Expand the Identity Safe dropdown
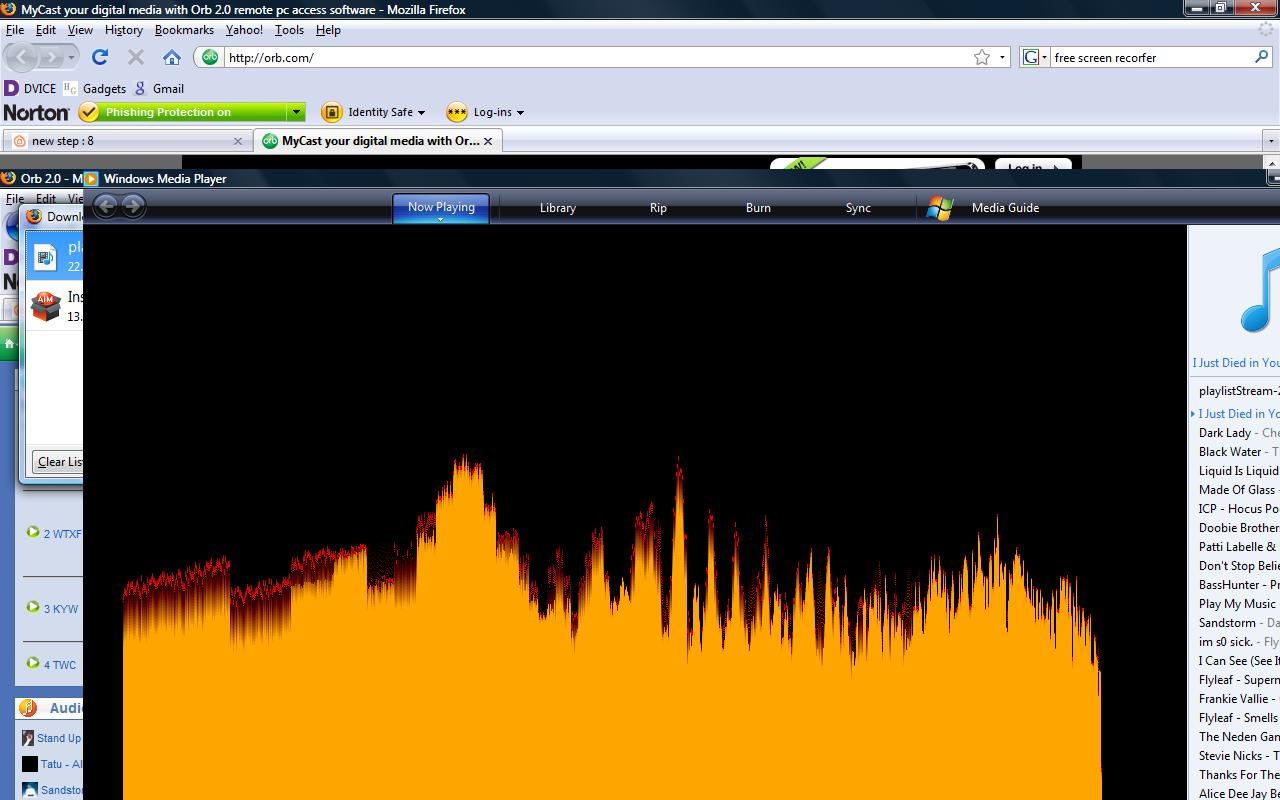 tap(421, 112)
